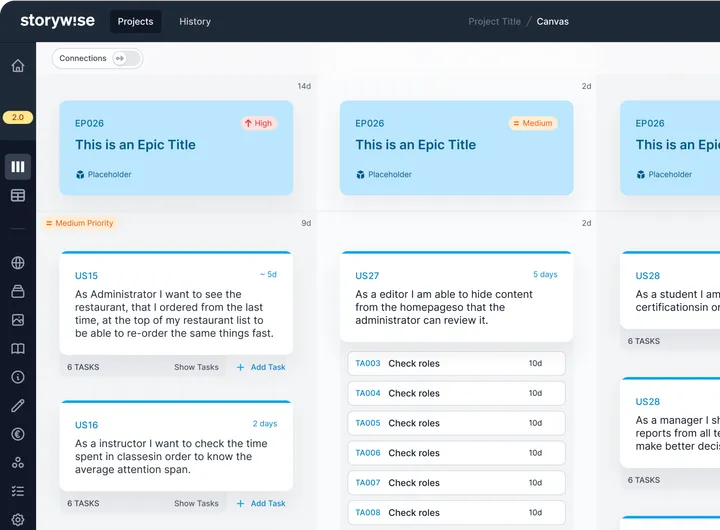Click Project Title breadcrumb link

[494, 21]
